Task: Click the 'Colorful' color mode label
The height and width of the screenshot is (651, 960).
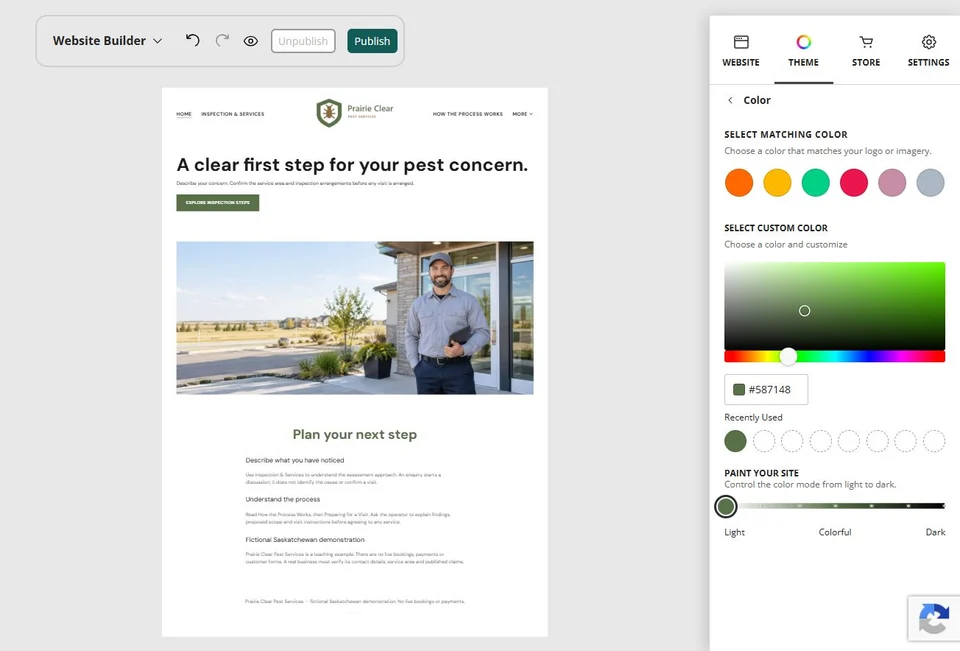Action: pos(834,532)
